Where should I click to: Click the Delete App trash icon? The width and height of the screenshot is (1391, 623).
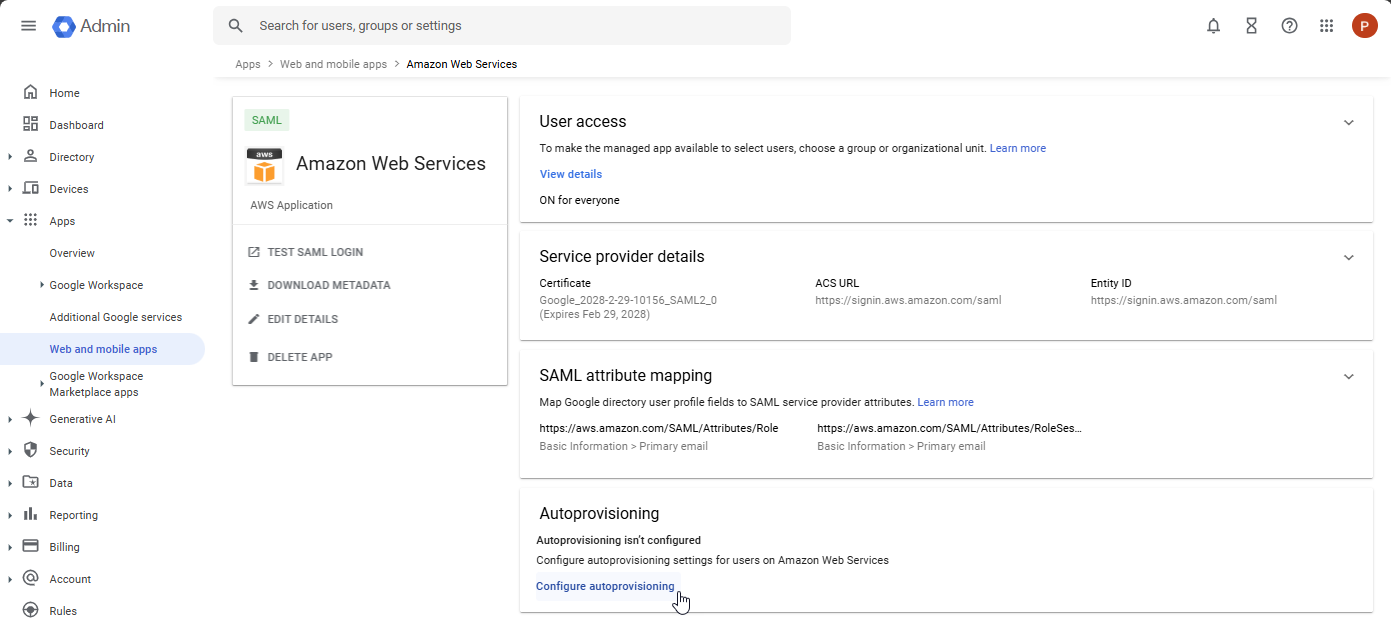254,357
